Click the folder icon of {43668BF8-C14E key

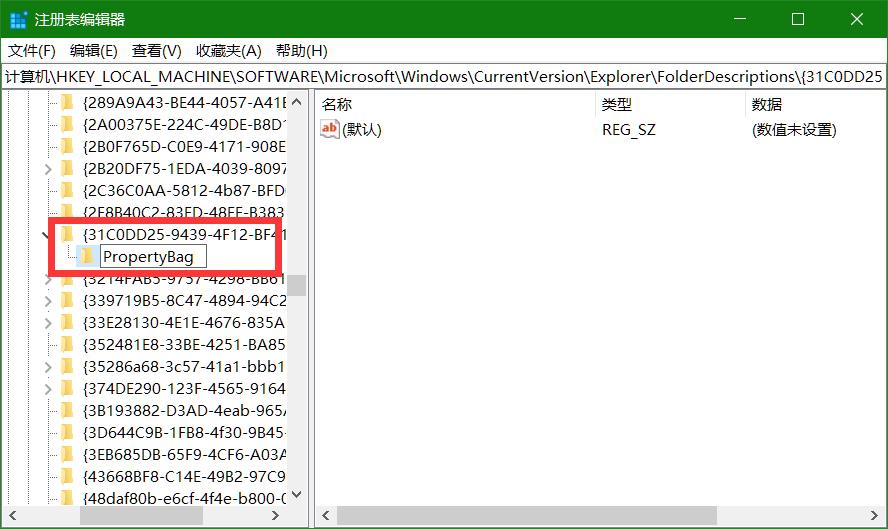(x=67, y=475)
